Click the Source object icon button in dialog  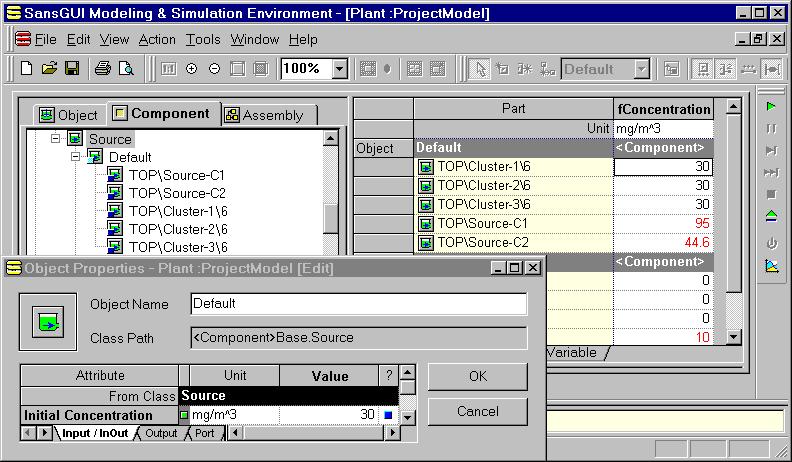[47, 321]
